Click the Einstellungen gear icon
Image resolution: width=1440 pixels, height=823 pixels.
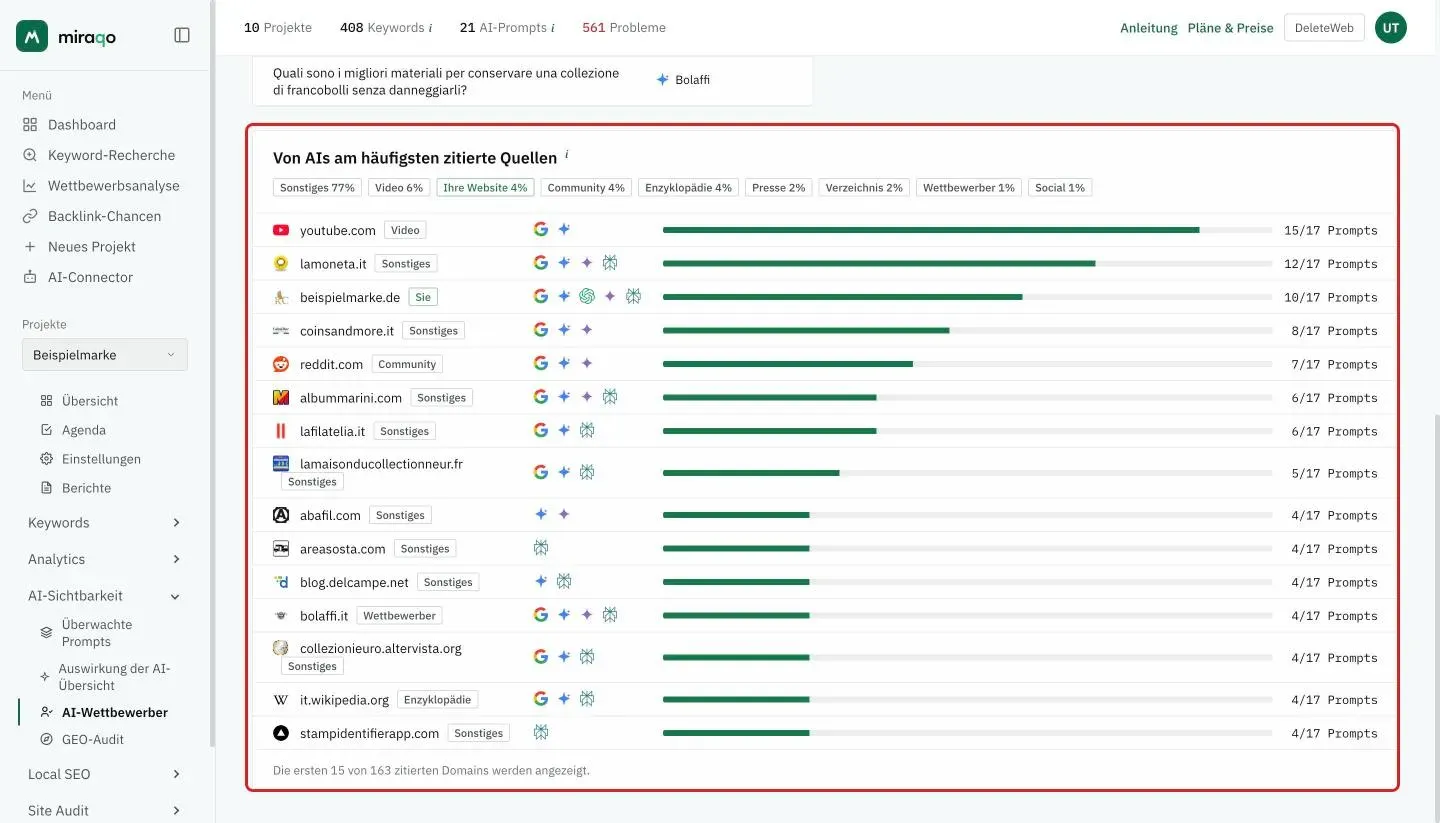(x=46, y=459)
